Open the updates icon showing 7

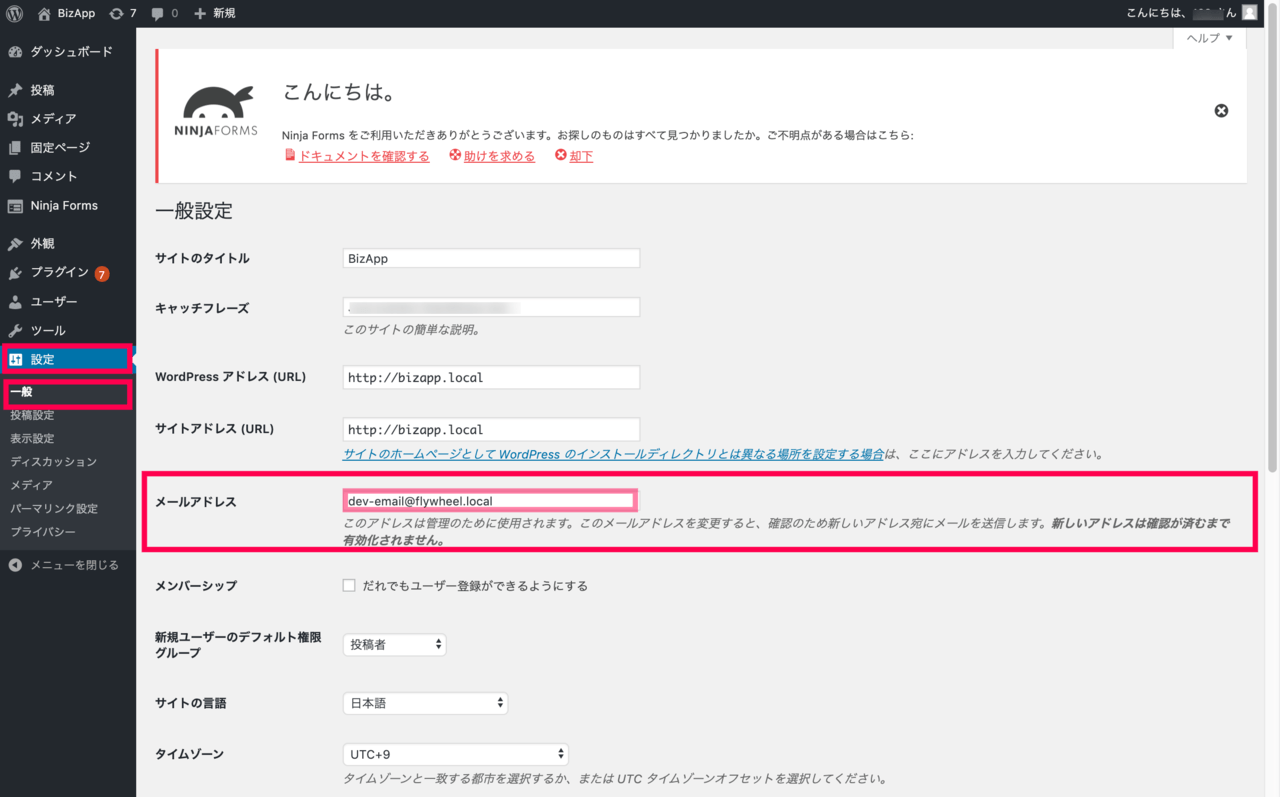tap(123, 14)
